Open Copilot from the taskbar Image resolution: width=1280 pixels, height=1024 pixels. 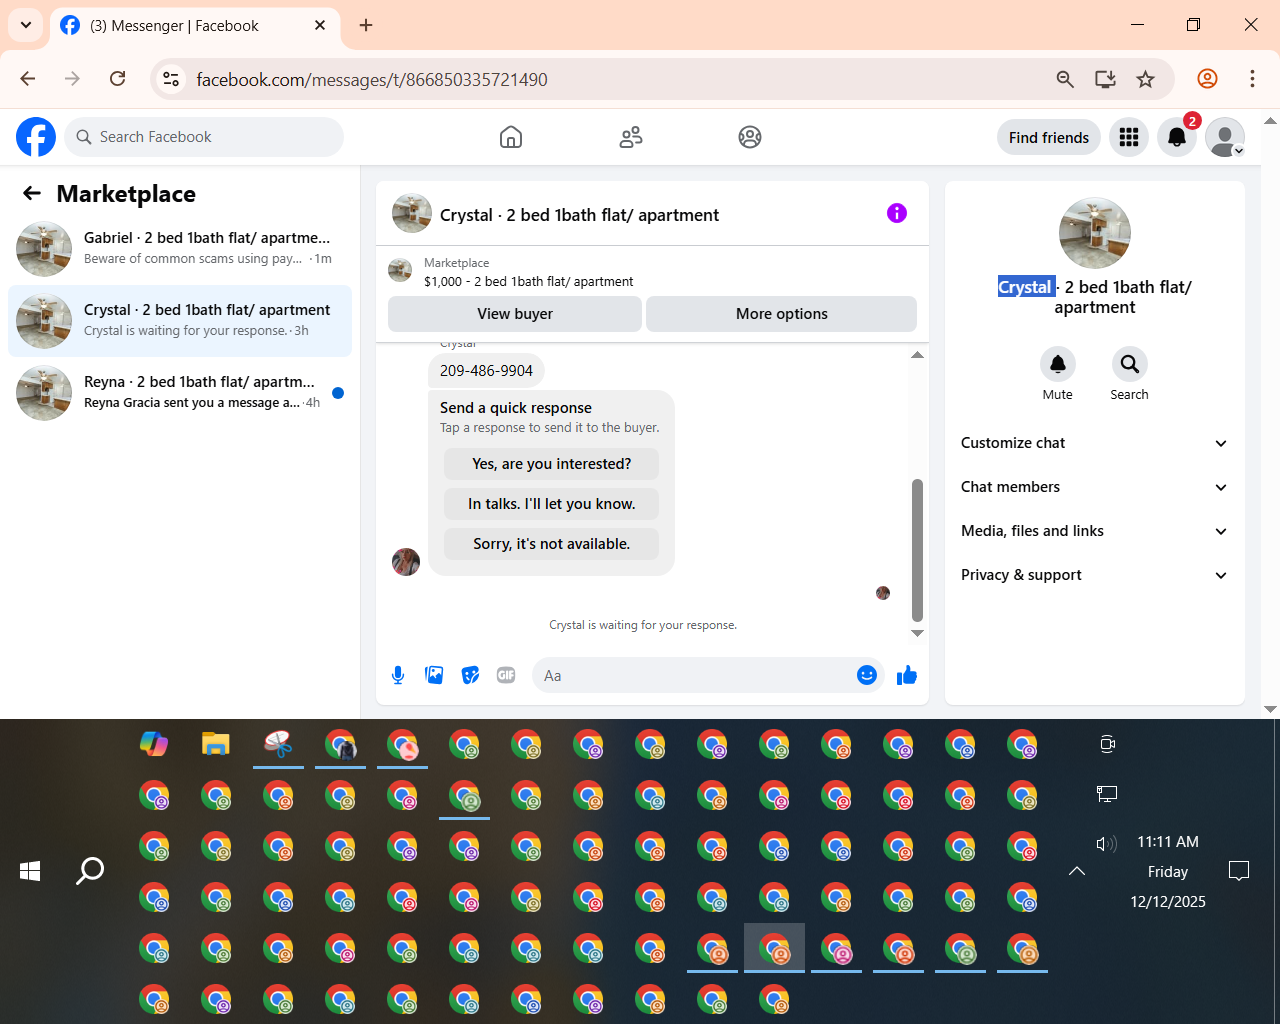click(x=154, y=744)
